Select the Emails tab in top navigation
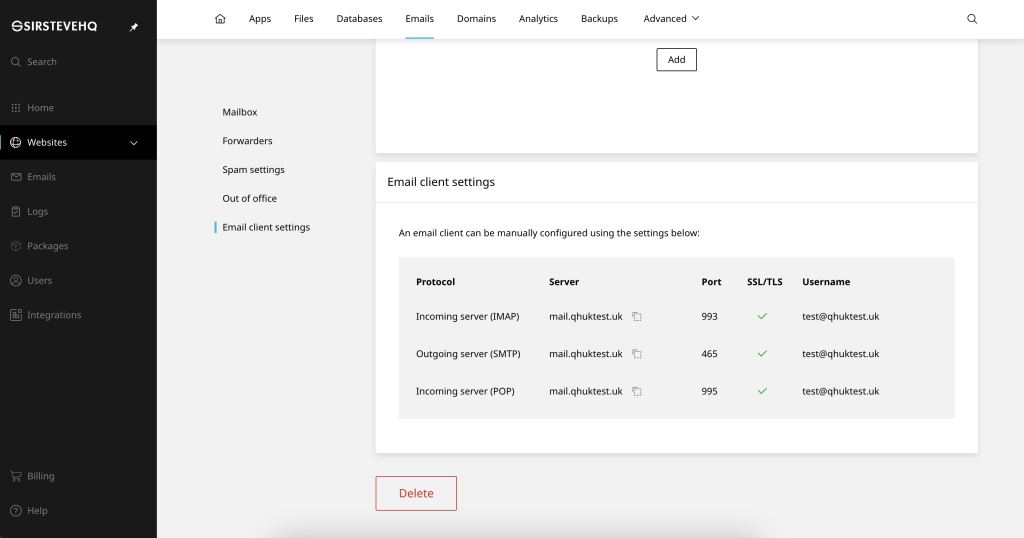This screenshot has height=538, width=1024. point(419,18)
